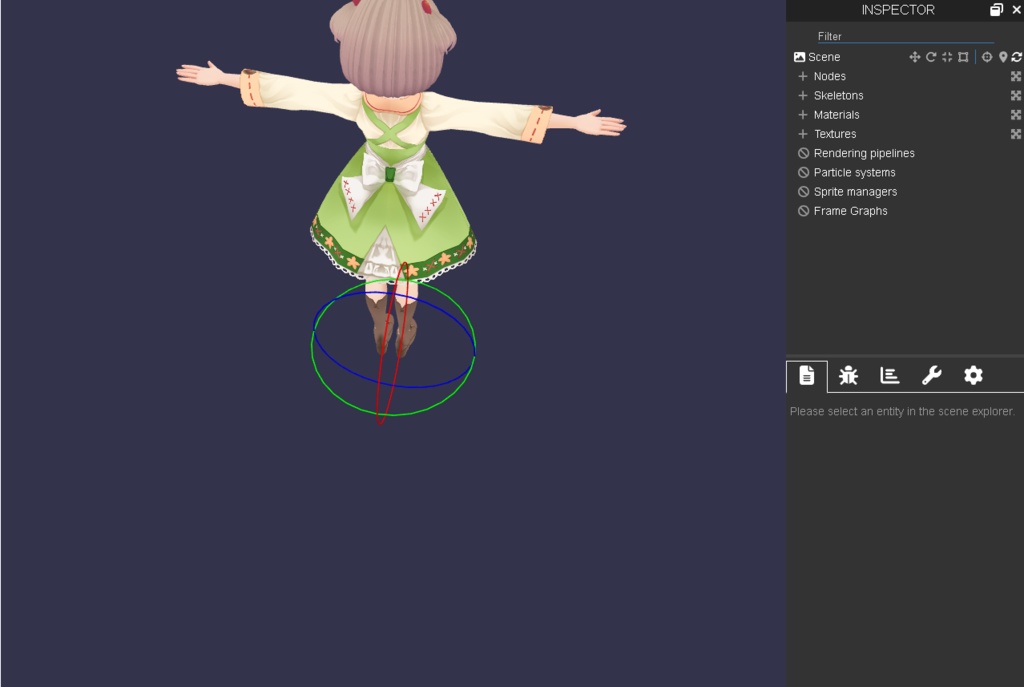Expand the Skeletons tree with the plus
Viewport: 1024px width, 687px height.
(x=803, y=95)
